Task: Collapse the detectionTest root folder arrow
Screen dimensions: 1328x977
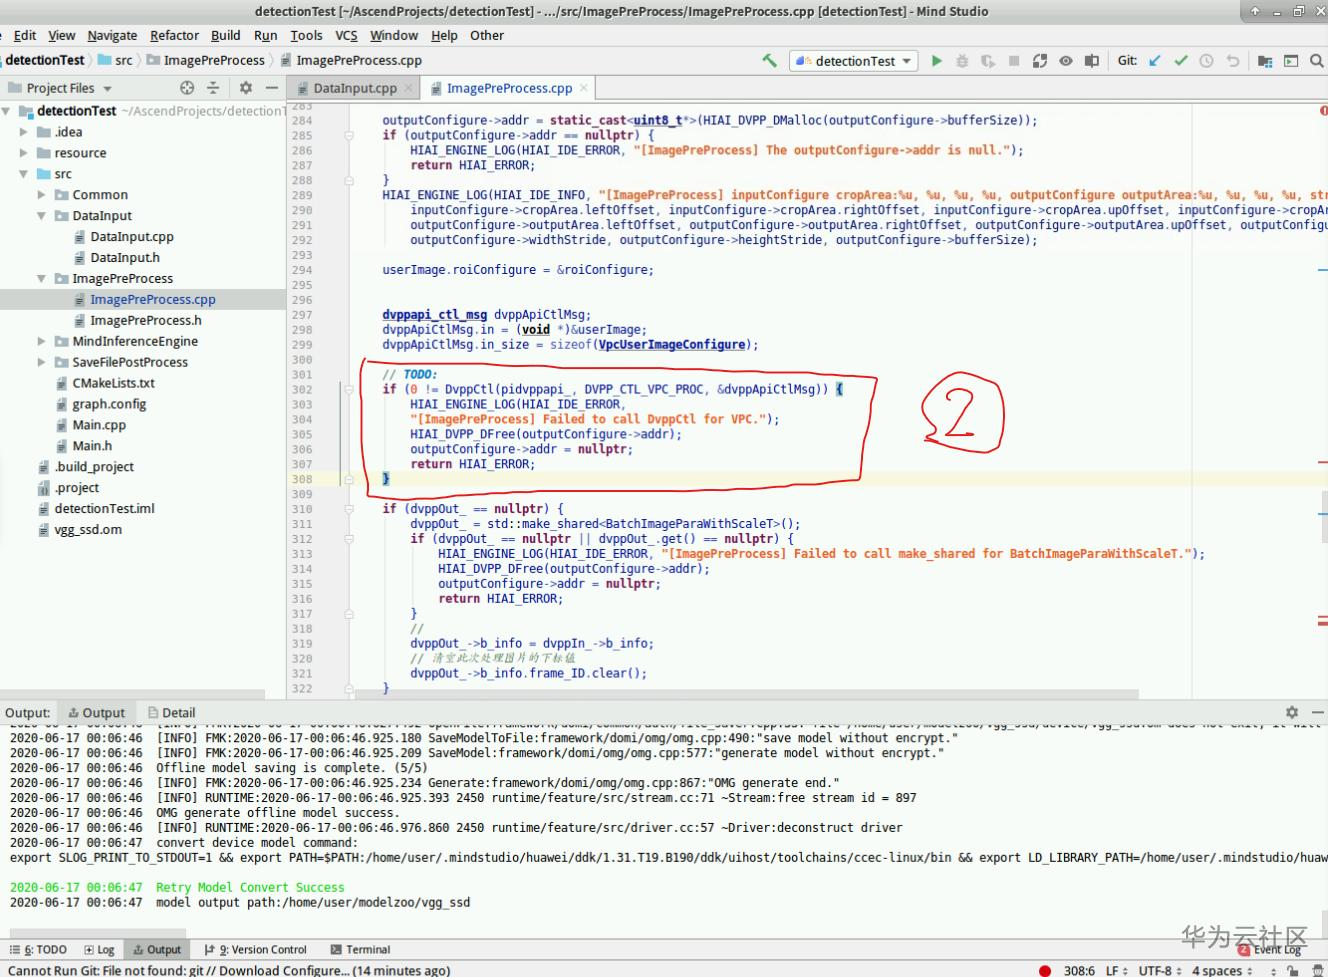Action: coord(6,111)
